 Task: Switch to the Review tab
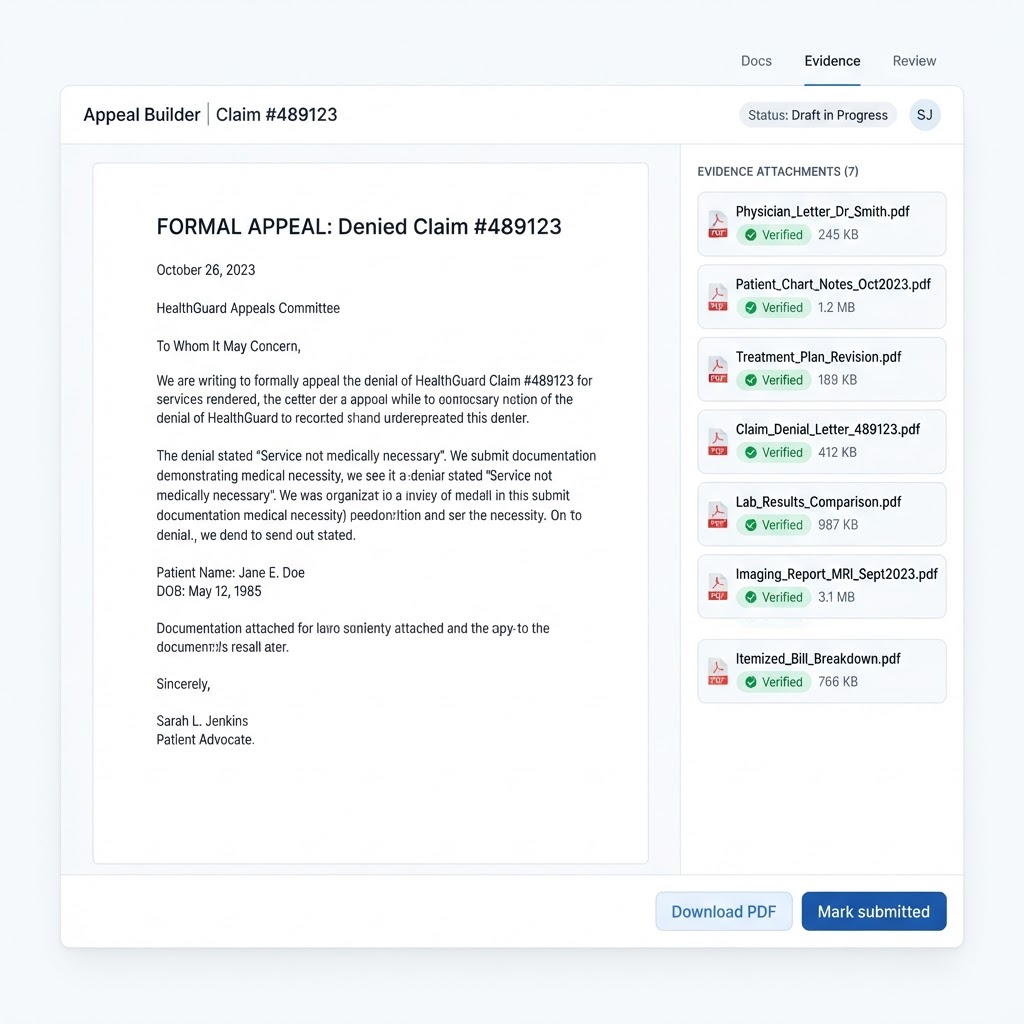point(914,61)
